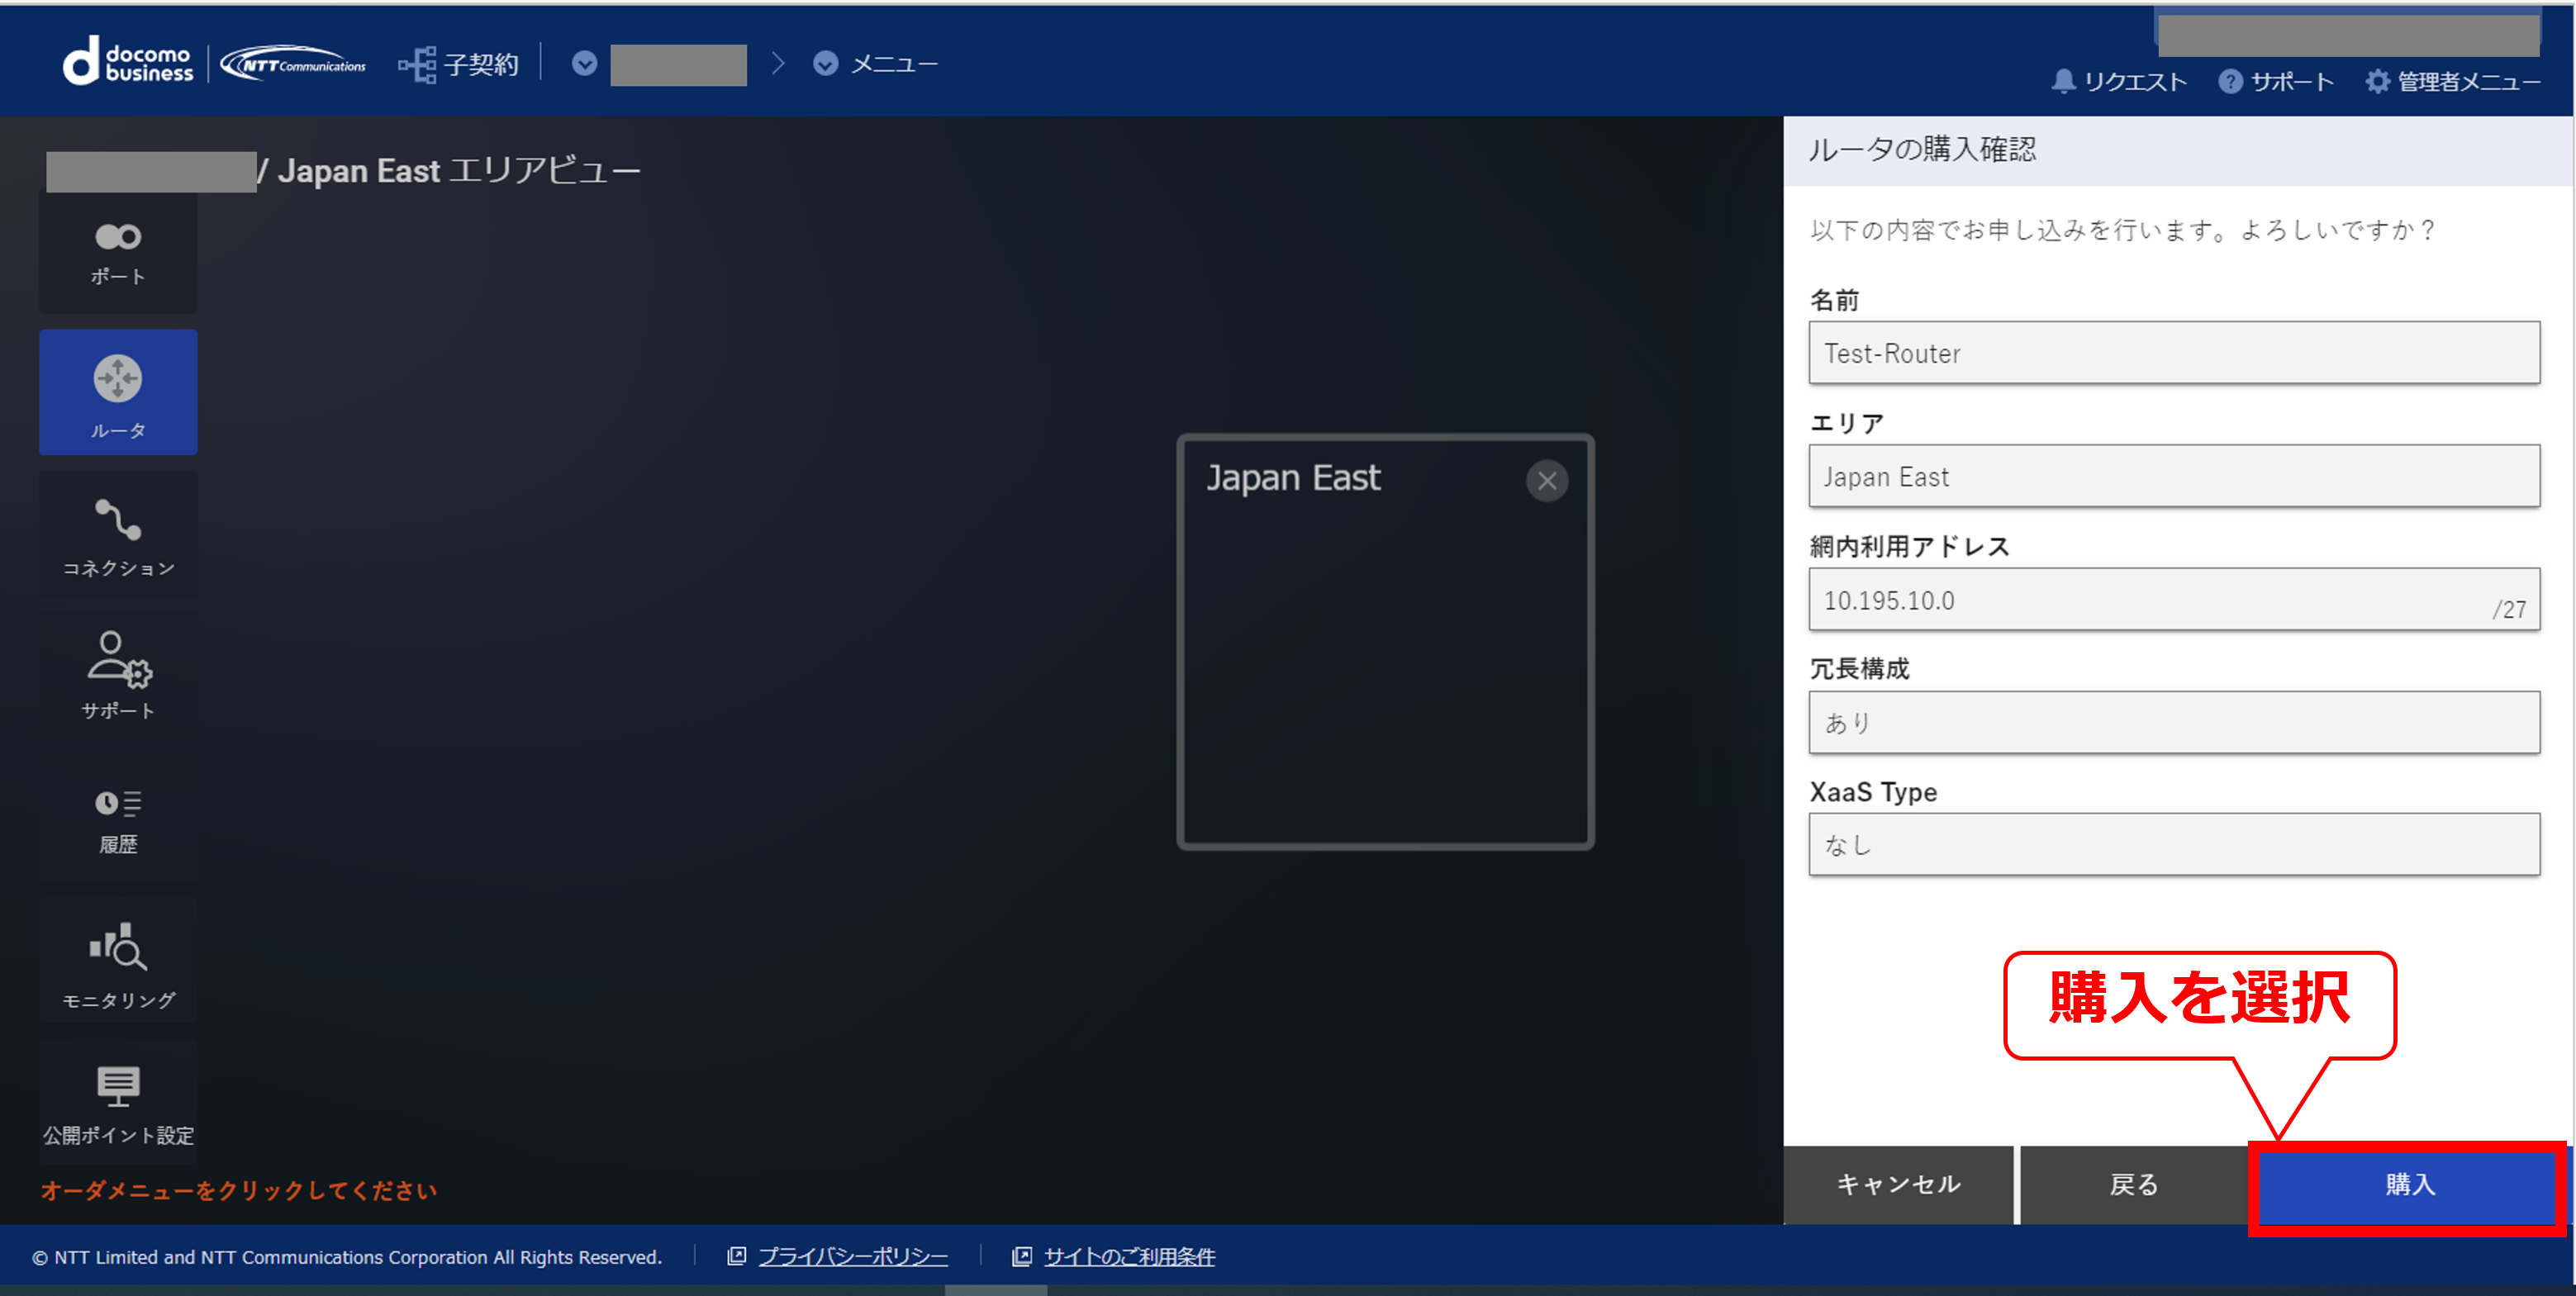This screenshot has width=2576, height=1296.
Task: Click the エリア field showing Japan East
Action: [x=2174, y=476]
